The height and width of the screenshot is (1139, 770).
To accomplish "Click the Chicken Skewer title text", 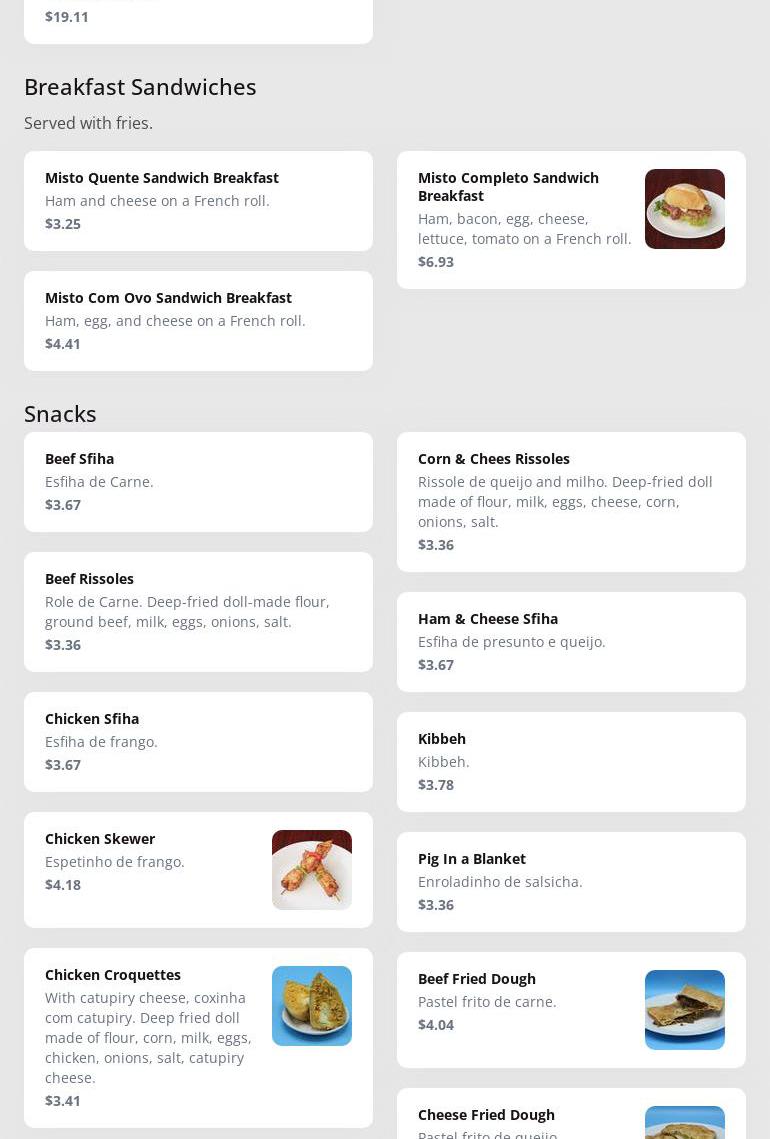I will tap(100, 838).
